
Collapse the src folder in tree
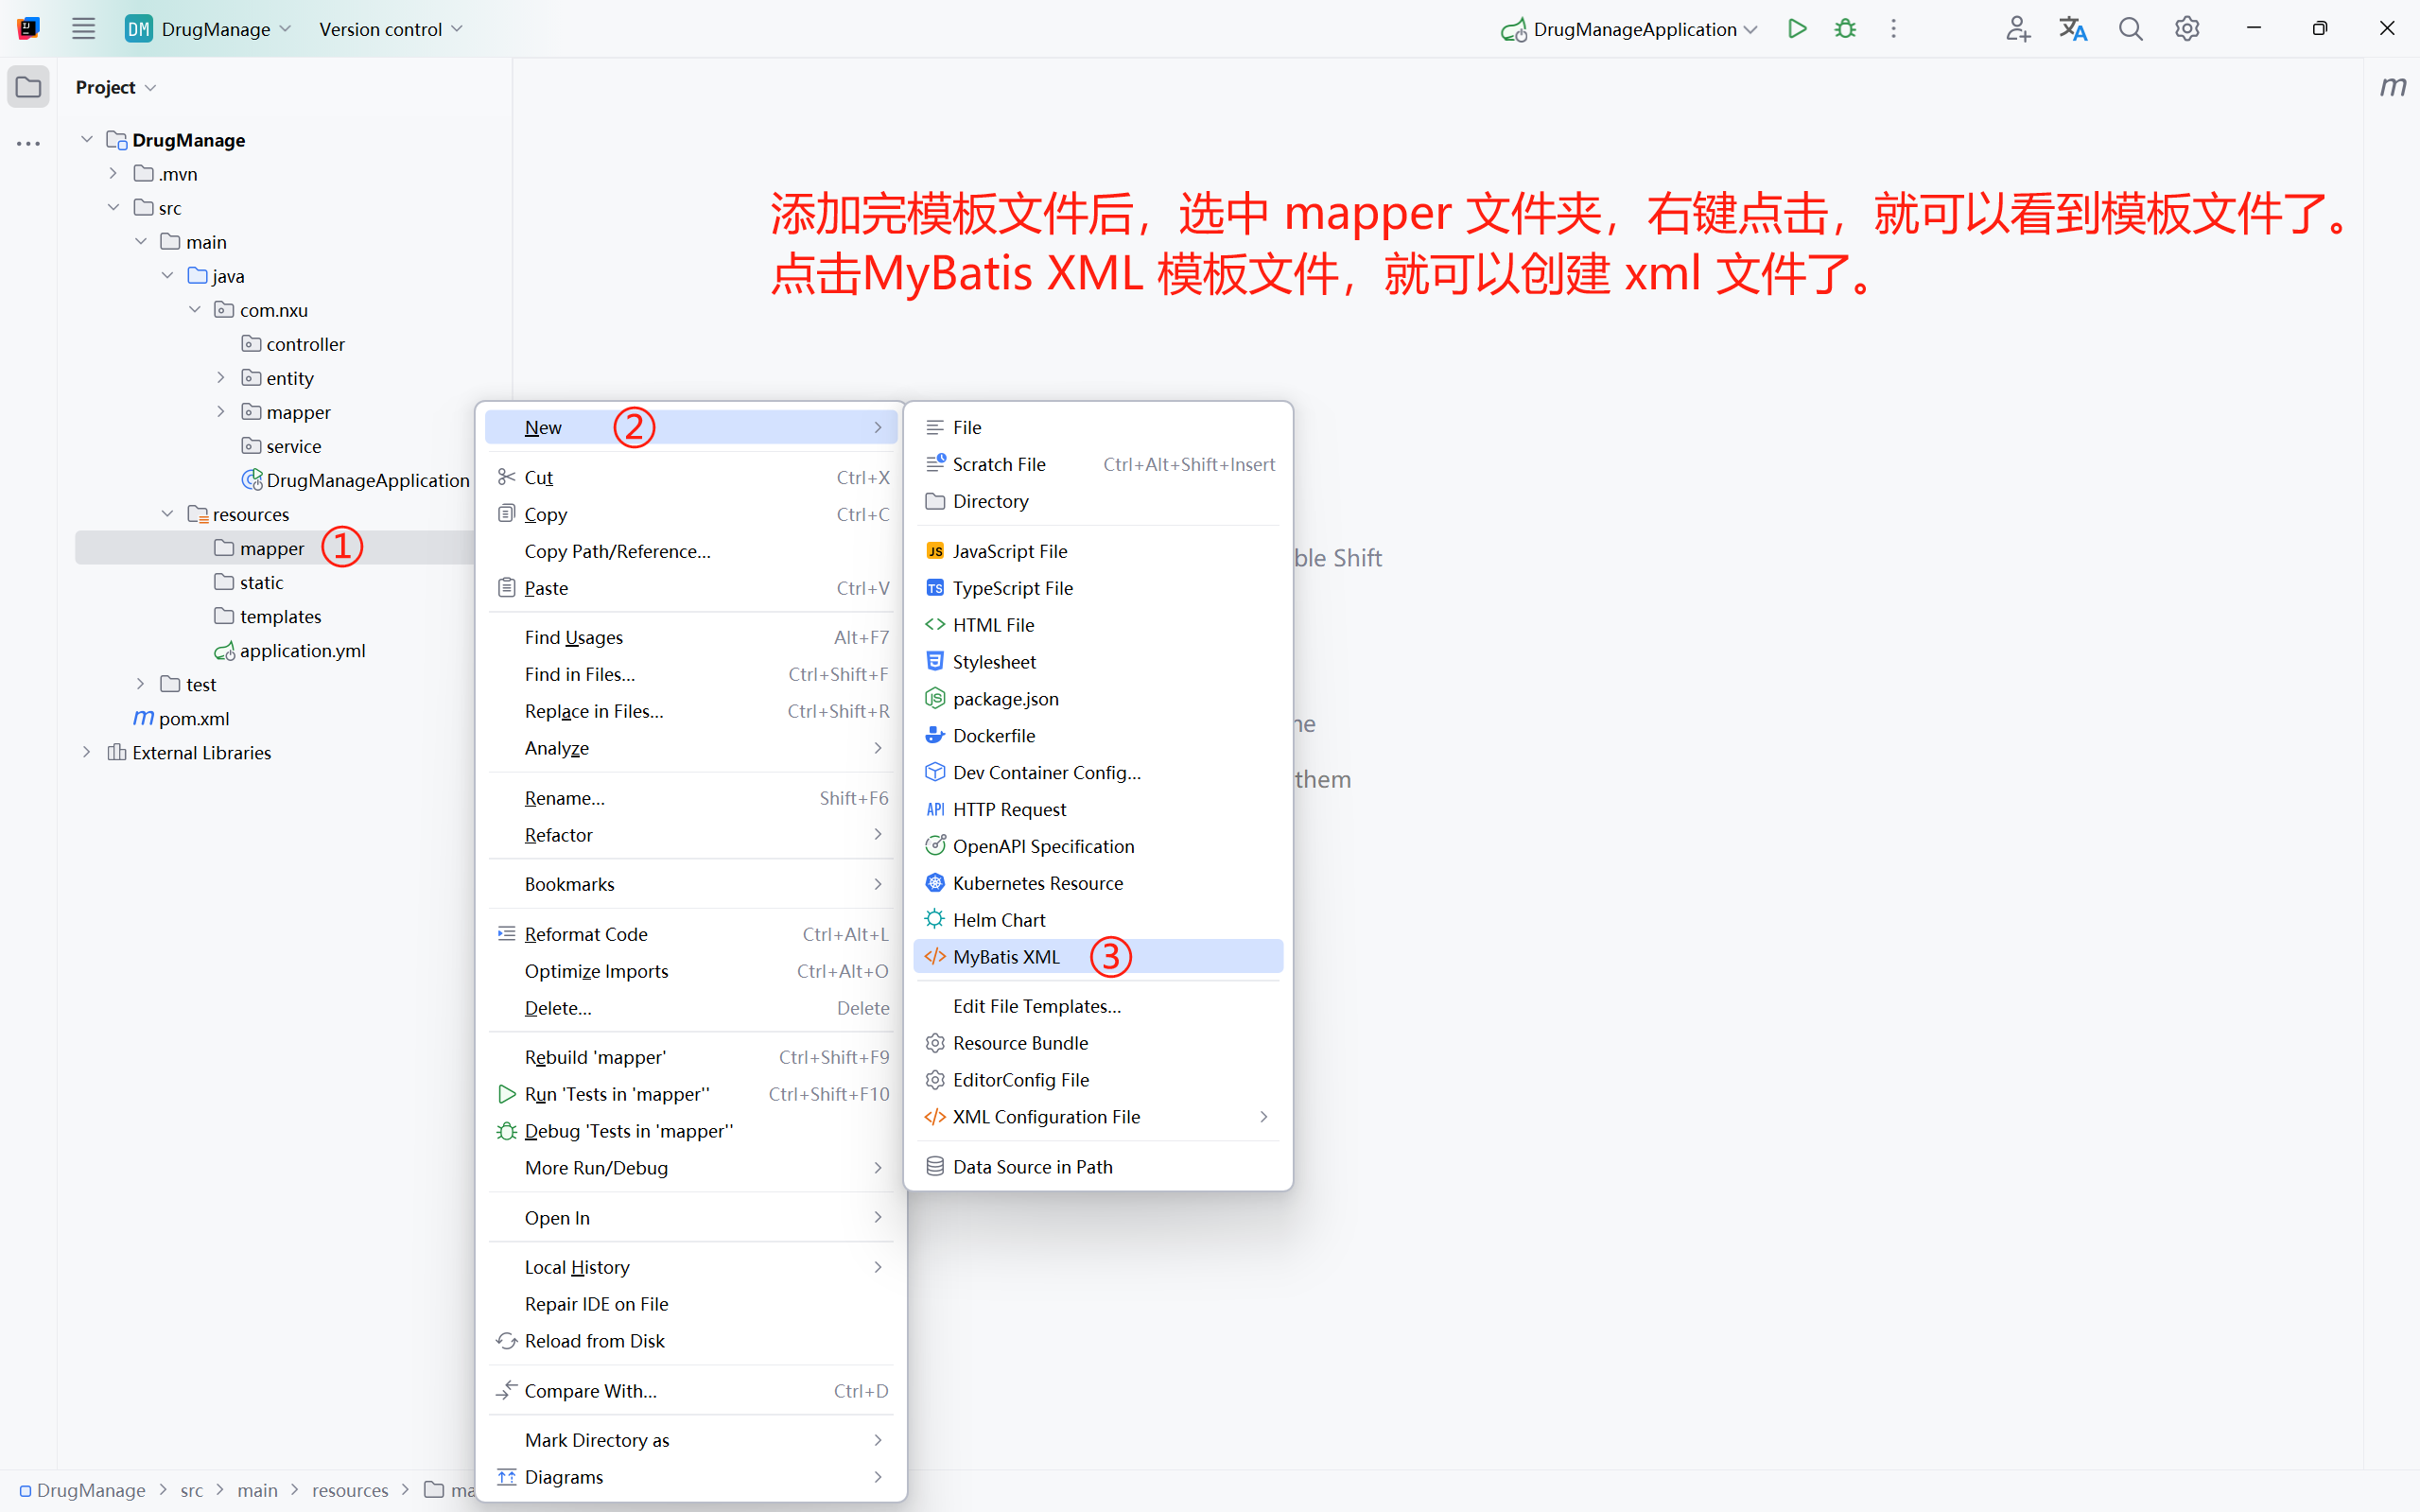[x=114, y=208]
